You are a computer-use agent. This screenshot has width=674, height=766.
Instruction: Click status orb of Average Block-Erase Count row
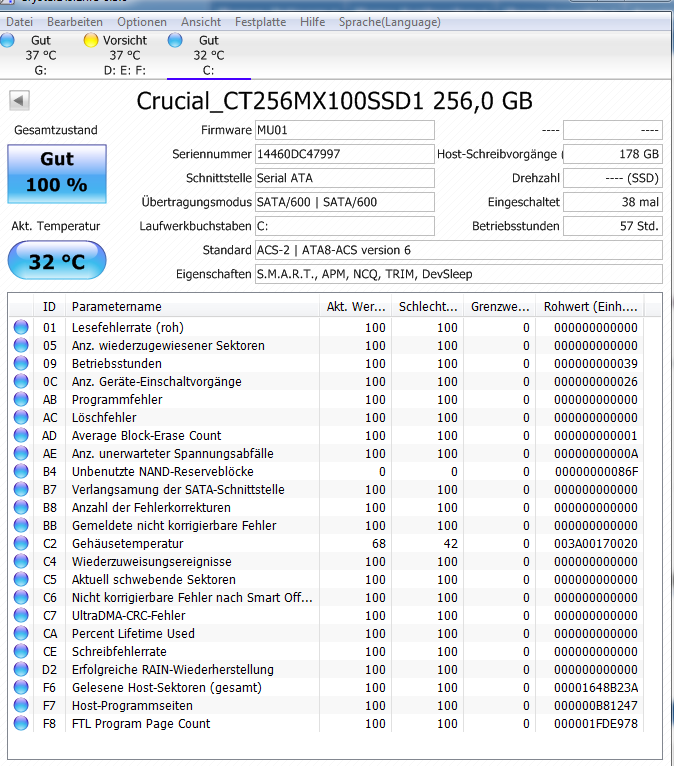[21, 435]
